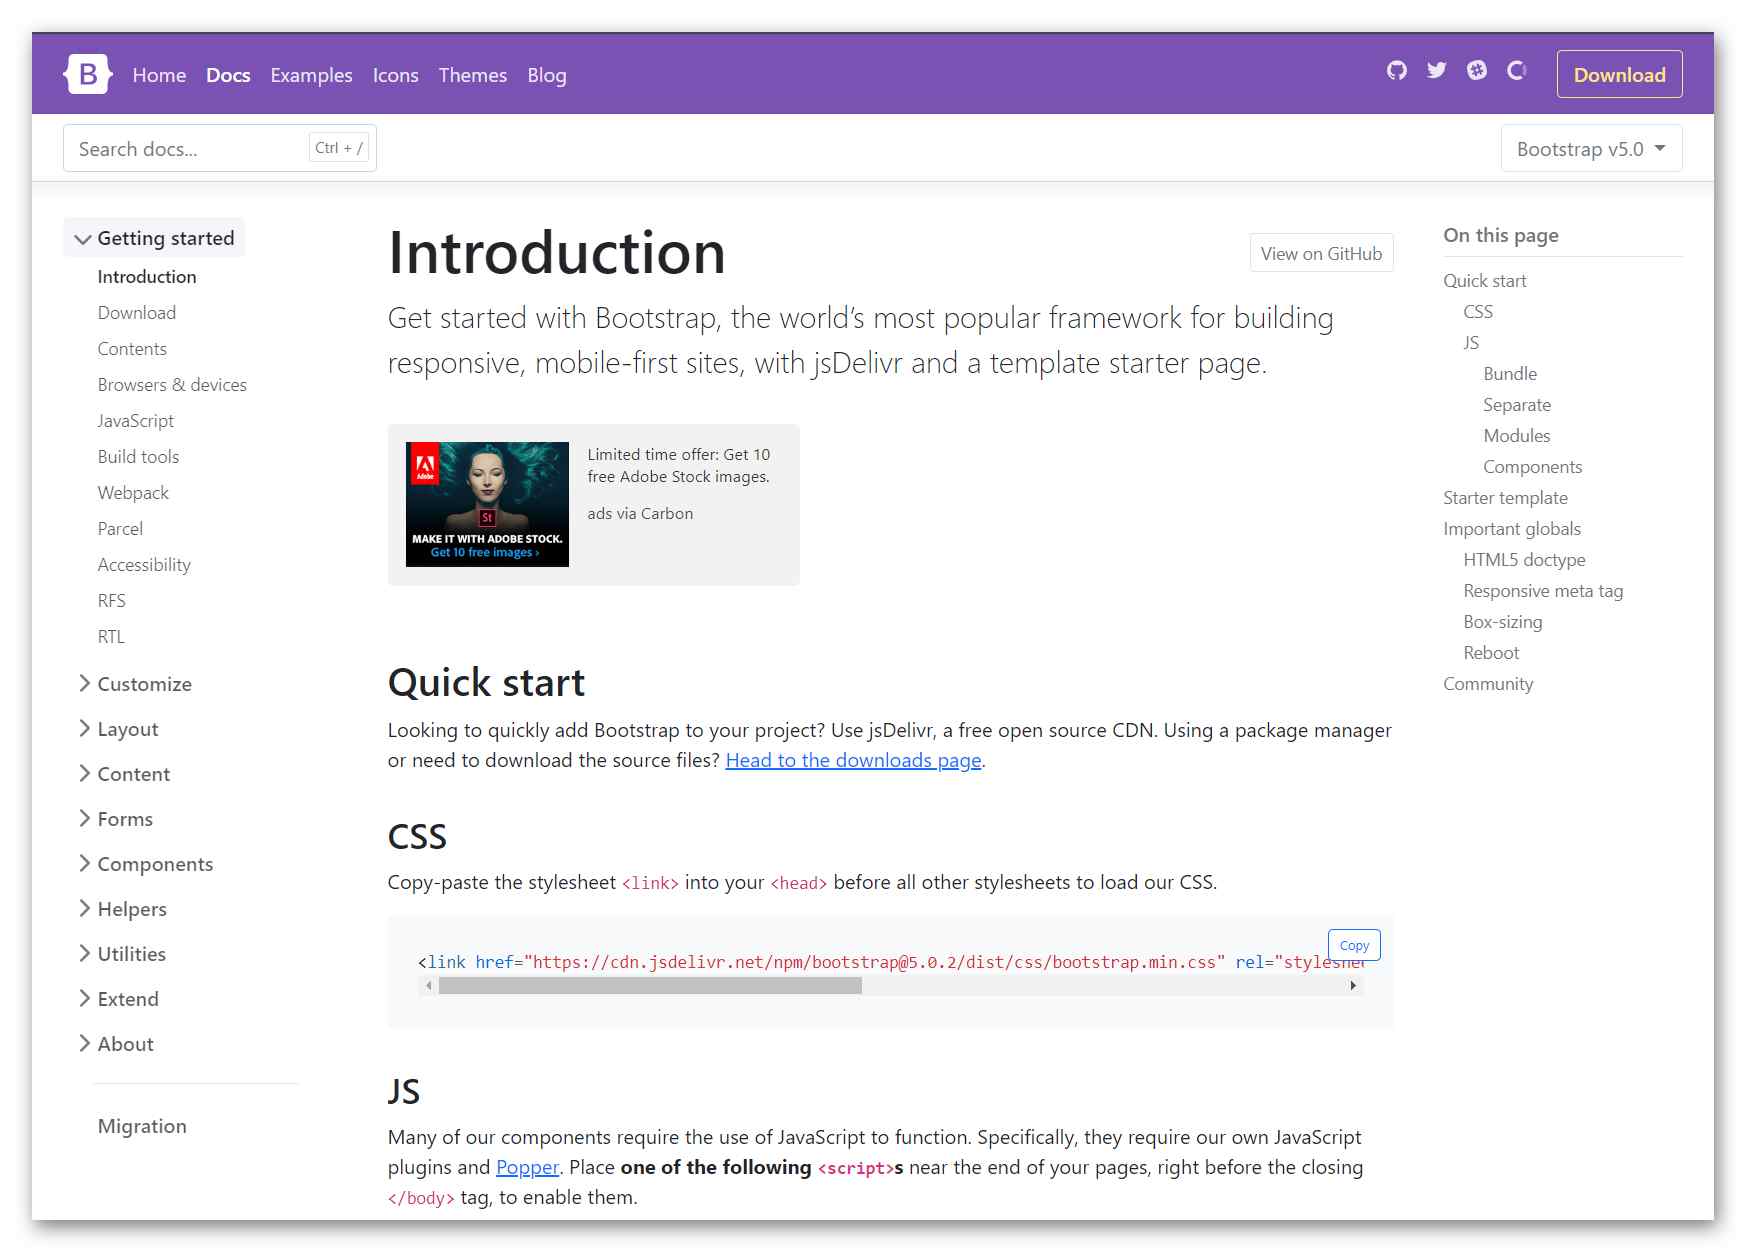Expand the Extend section
This screenshot has width=1746, height=1252.
coord(119,999)
